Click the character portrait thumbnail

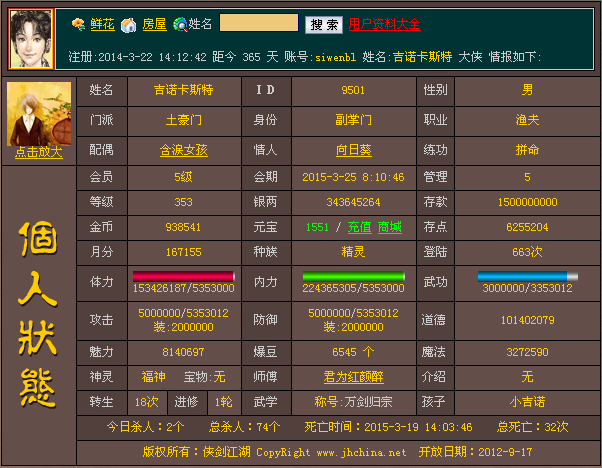39,114
